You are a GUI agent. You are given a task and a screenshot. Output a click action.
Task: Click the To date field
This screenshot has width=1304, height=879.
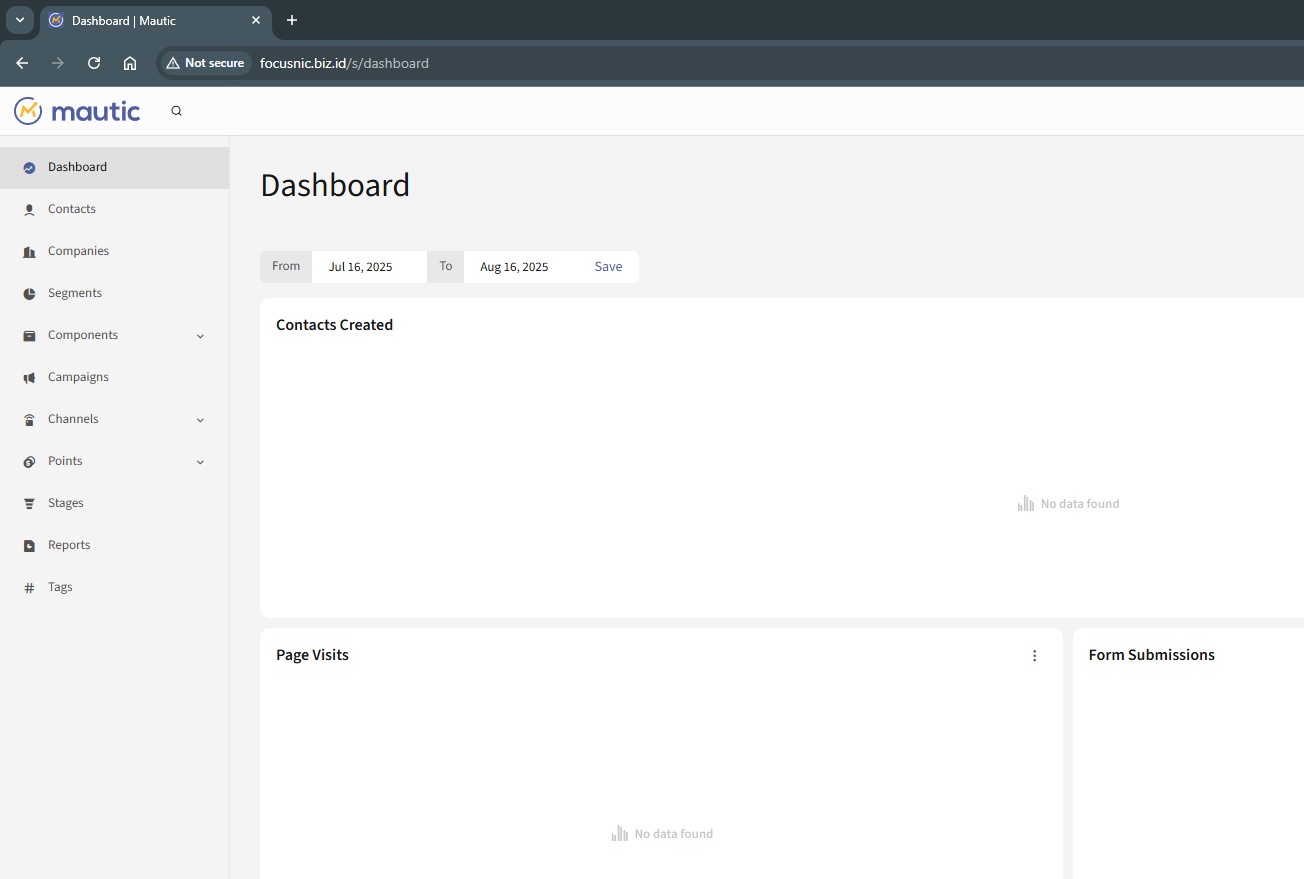[520, 267]
